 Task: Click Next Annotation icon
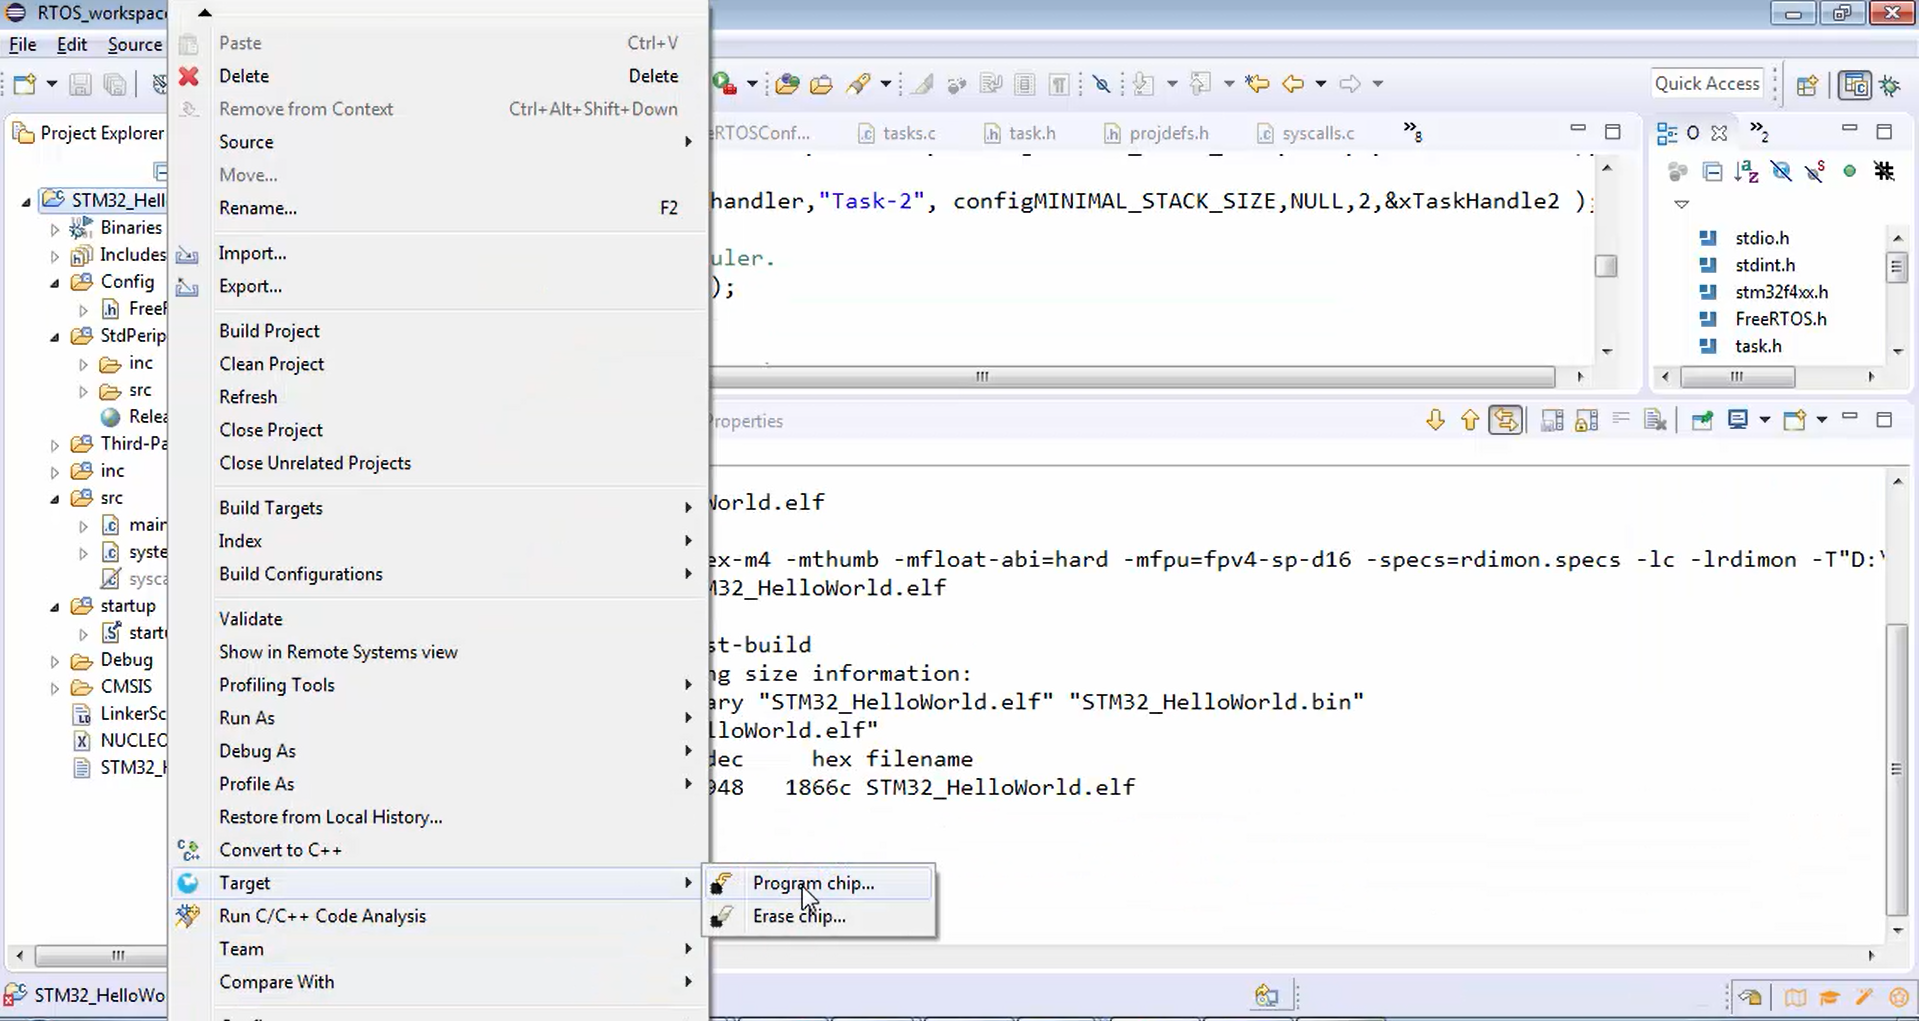(1144, 84)
